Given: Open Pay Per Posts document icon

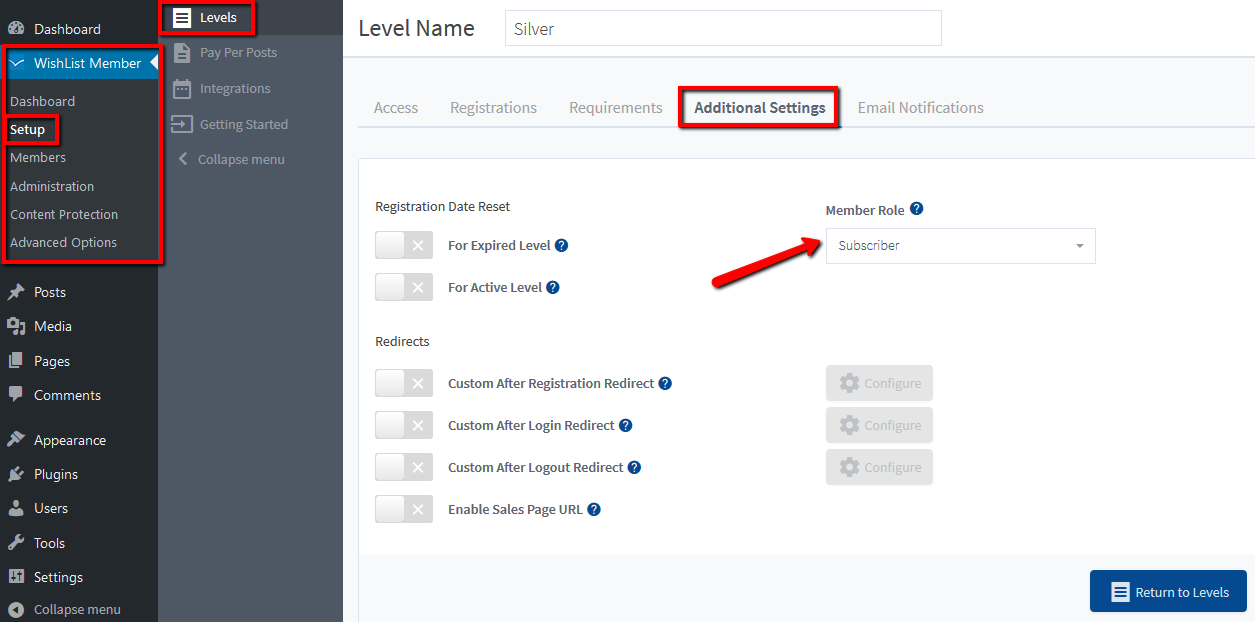Looking at the screenshot, I should point(181,53).
